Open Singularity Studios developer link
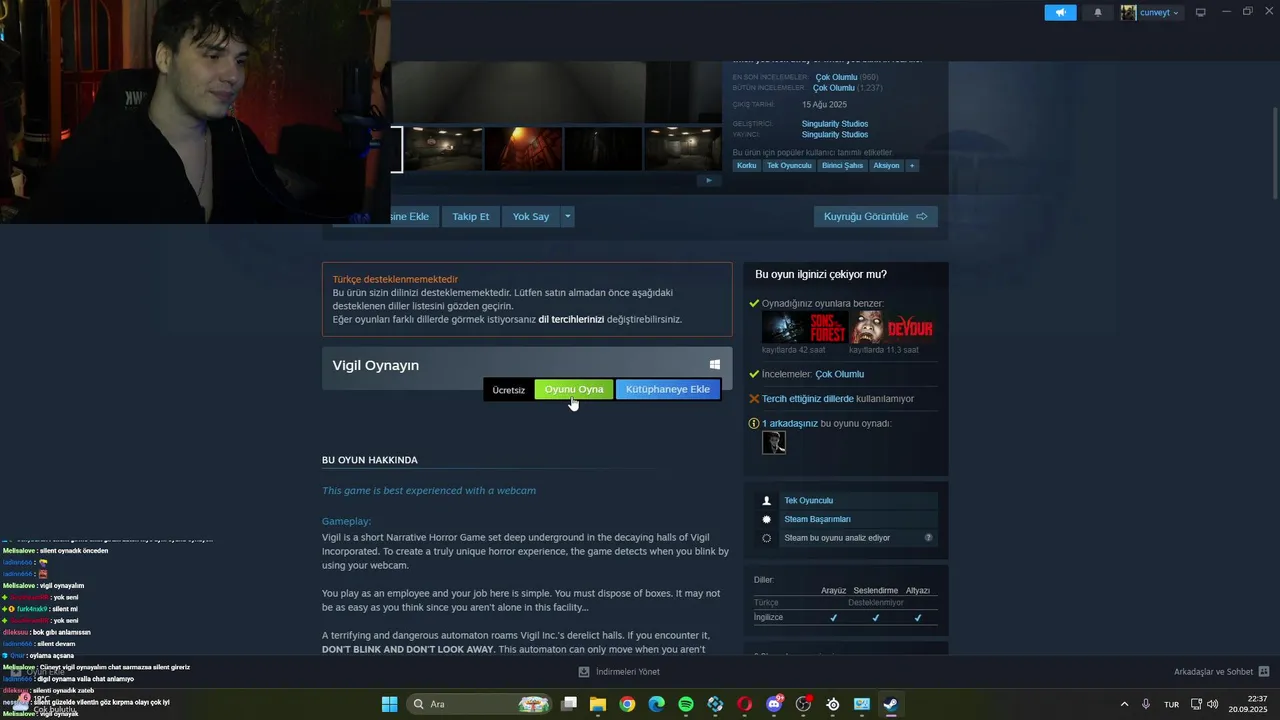Image resolution: width=1280 pixels, height=720 pixels. (x=835, y=124)
